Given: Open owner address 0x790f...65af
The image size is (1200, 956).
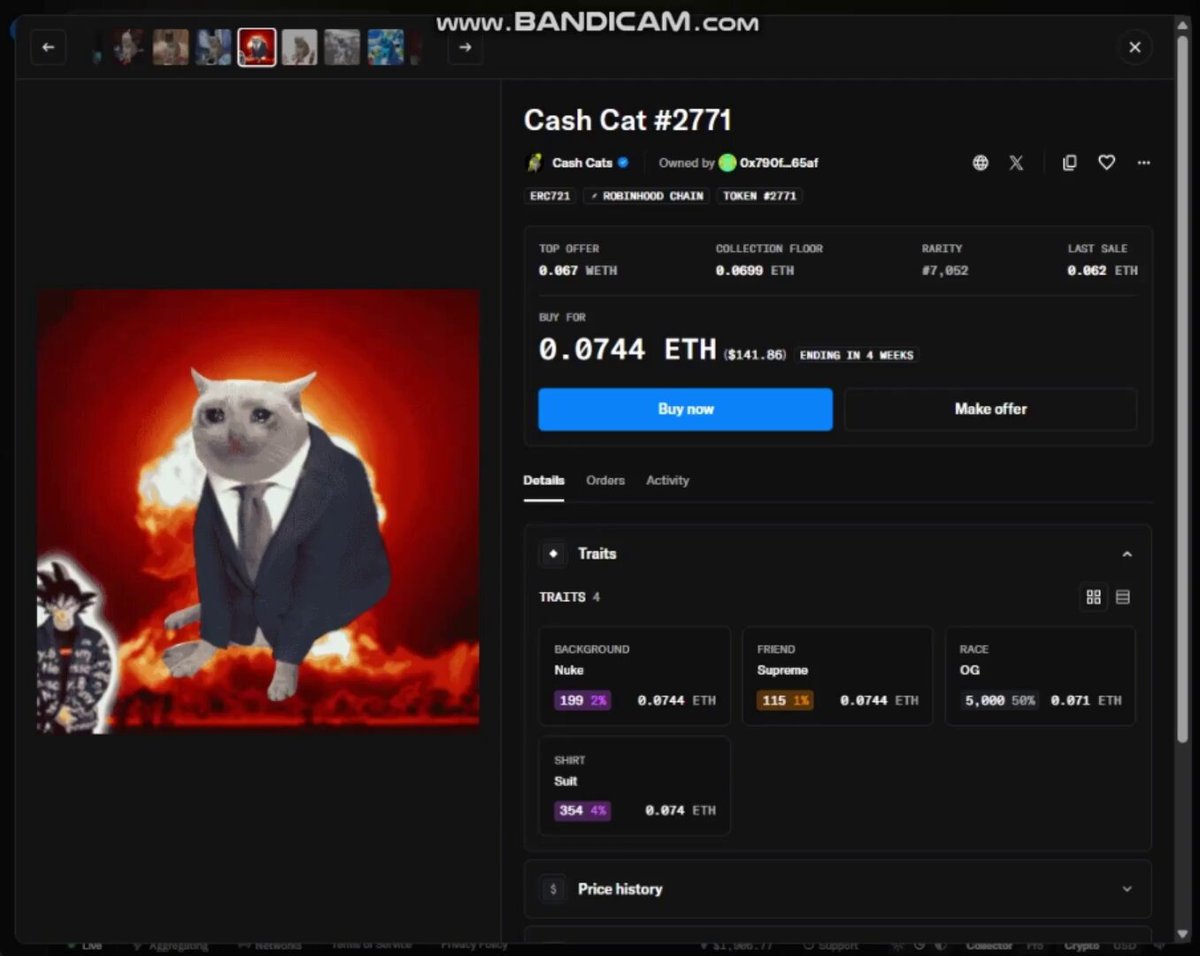Looking at the screenshot, I should [x=779, y=163].
